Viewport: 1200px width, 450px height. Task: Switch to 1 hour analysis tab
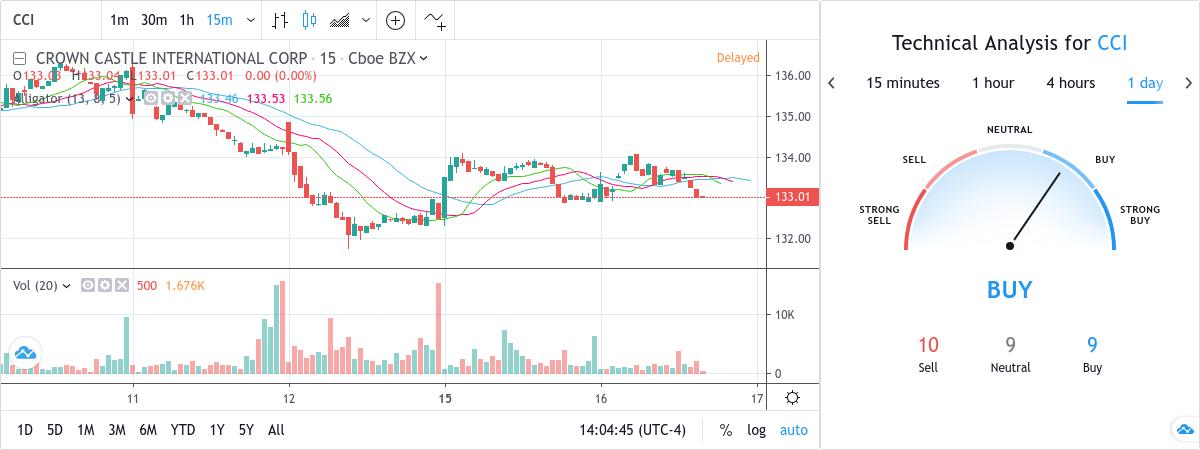(x=993, y=83)
